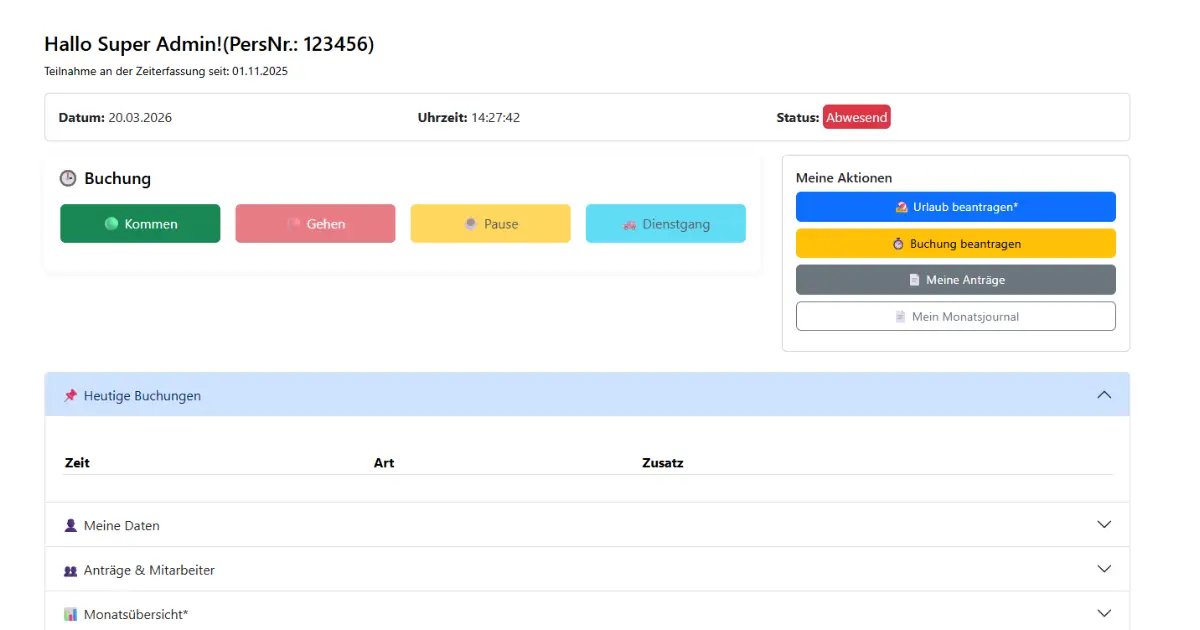Click the Pause button icon
Image resolution: width=1200 pixels, height=630 pixels.
(471, 224)
